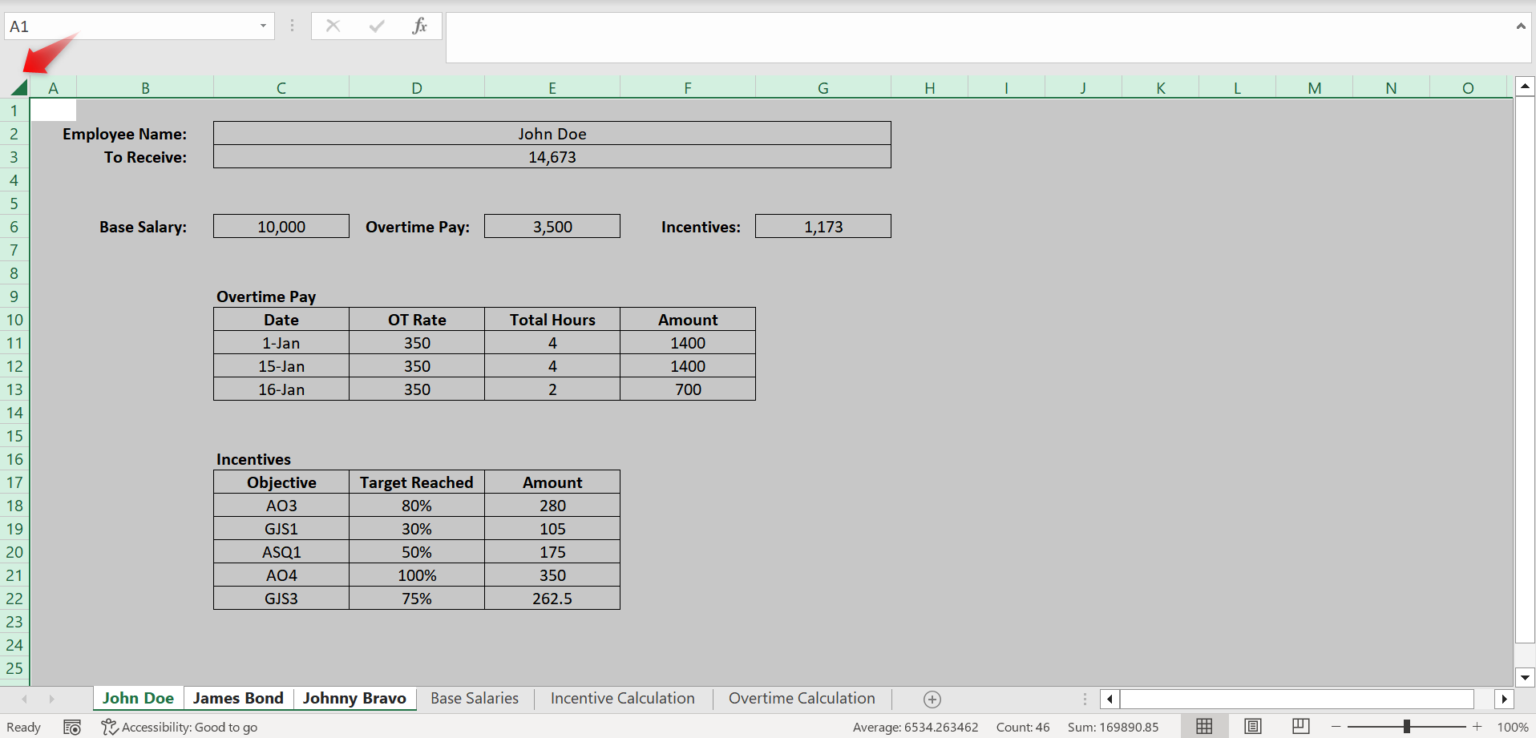Open the Name Box dropdown arrow
1536x738 pixels.
tap(263, 26)
